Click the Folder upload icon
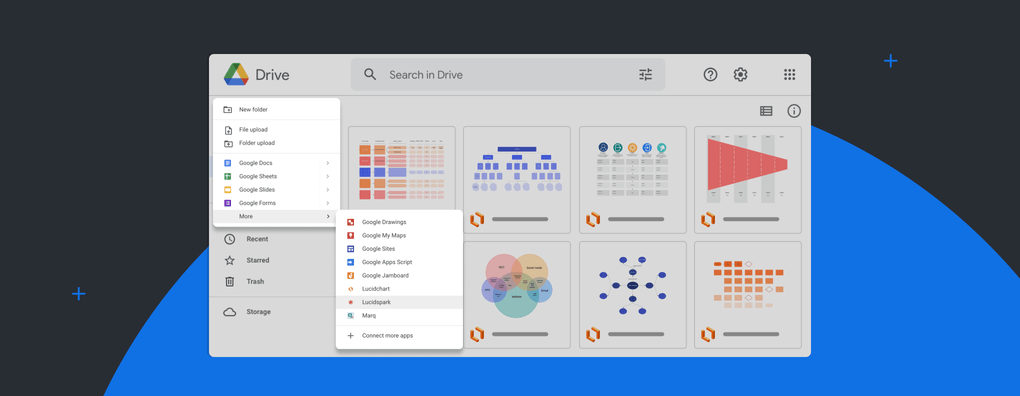This screenshot has height=396, width=1020. (228, 143)
